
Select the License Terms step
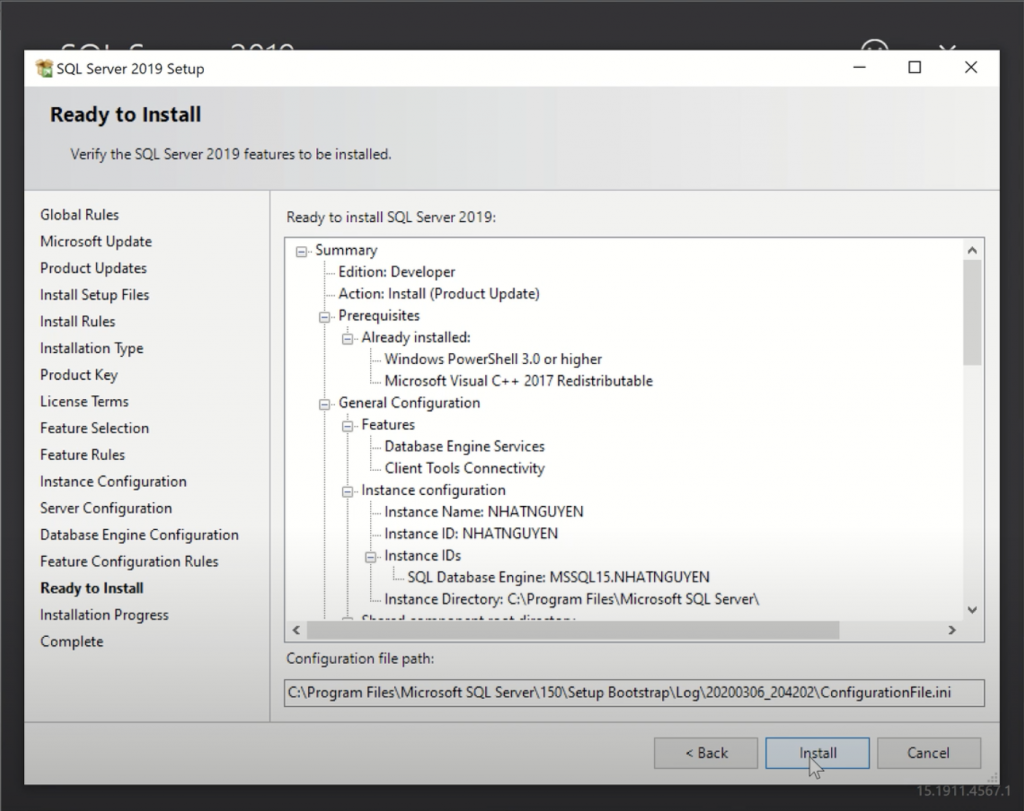[x=84, y=402]
